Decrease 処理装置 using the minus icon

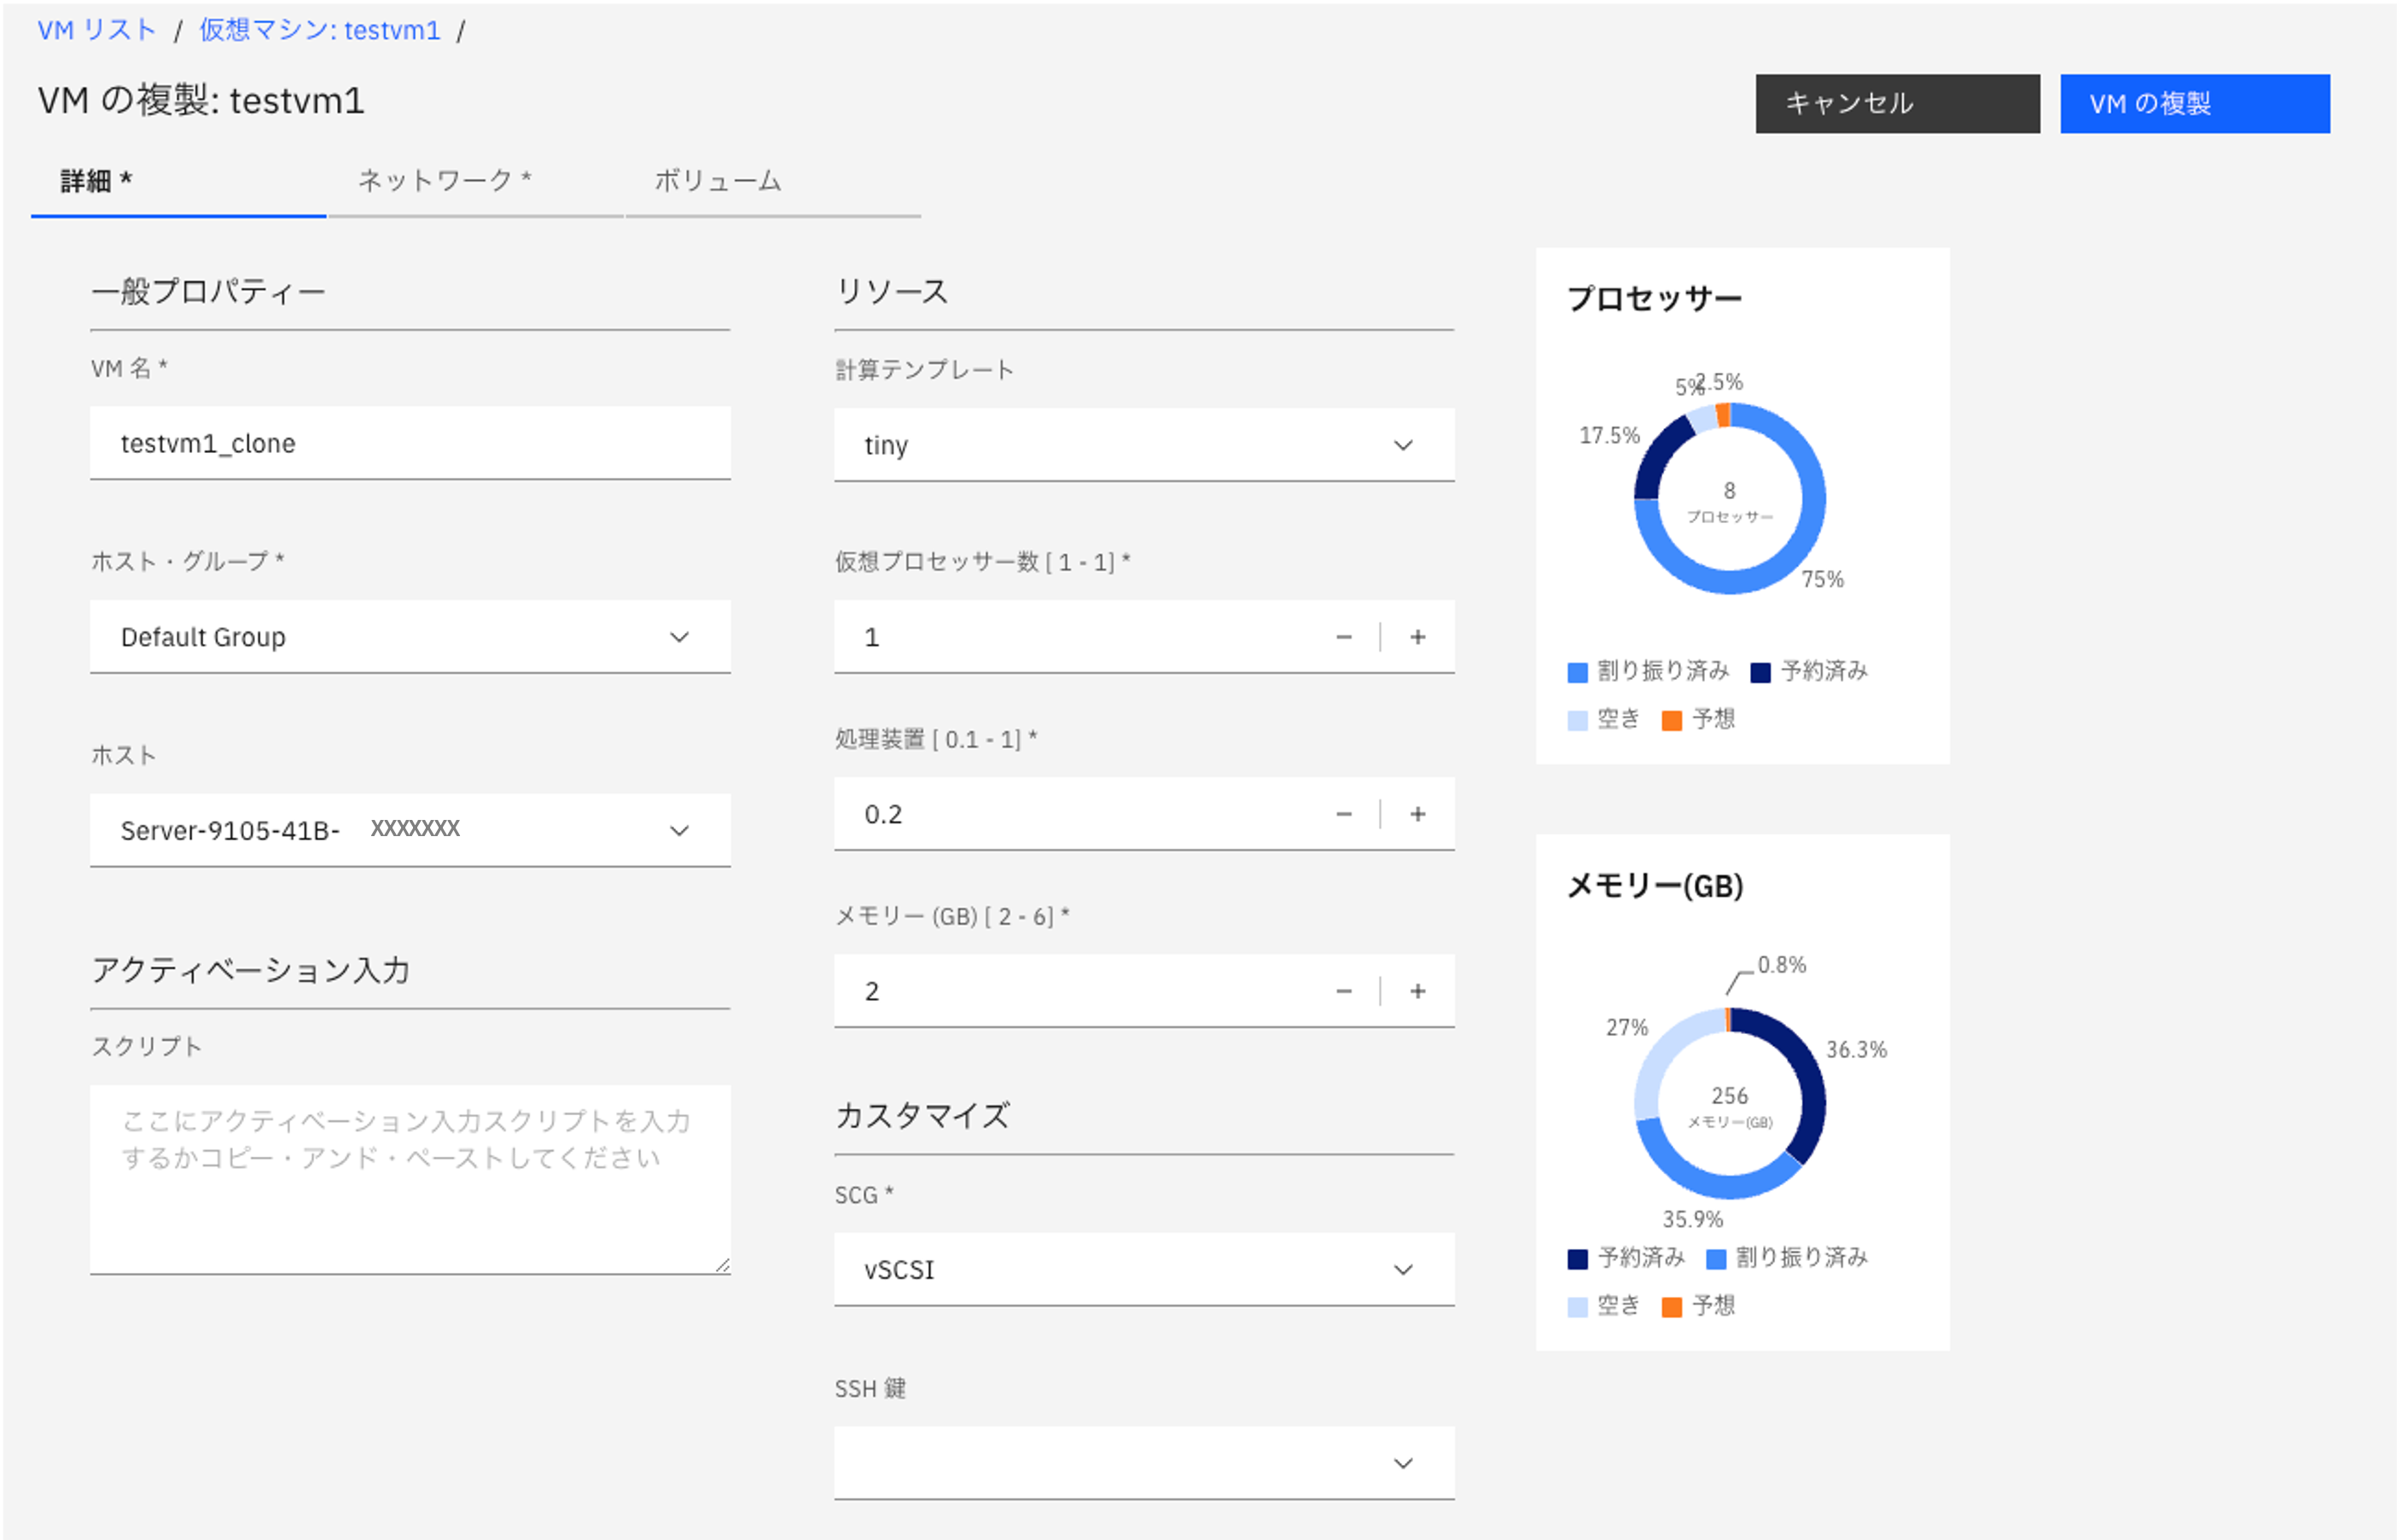pos(1344,814)
